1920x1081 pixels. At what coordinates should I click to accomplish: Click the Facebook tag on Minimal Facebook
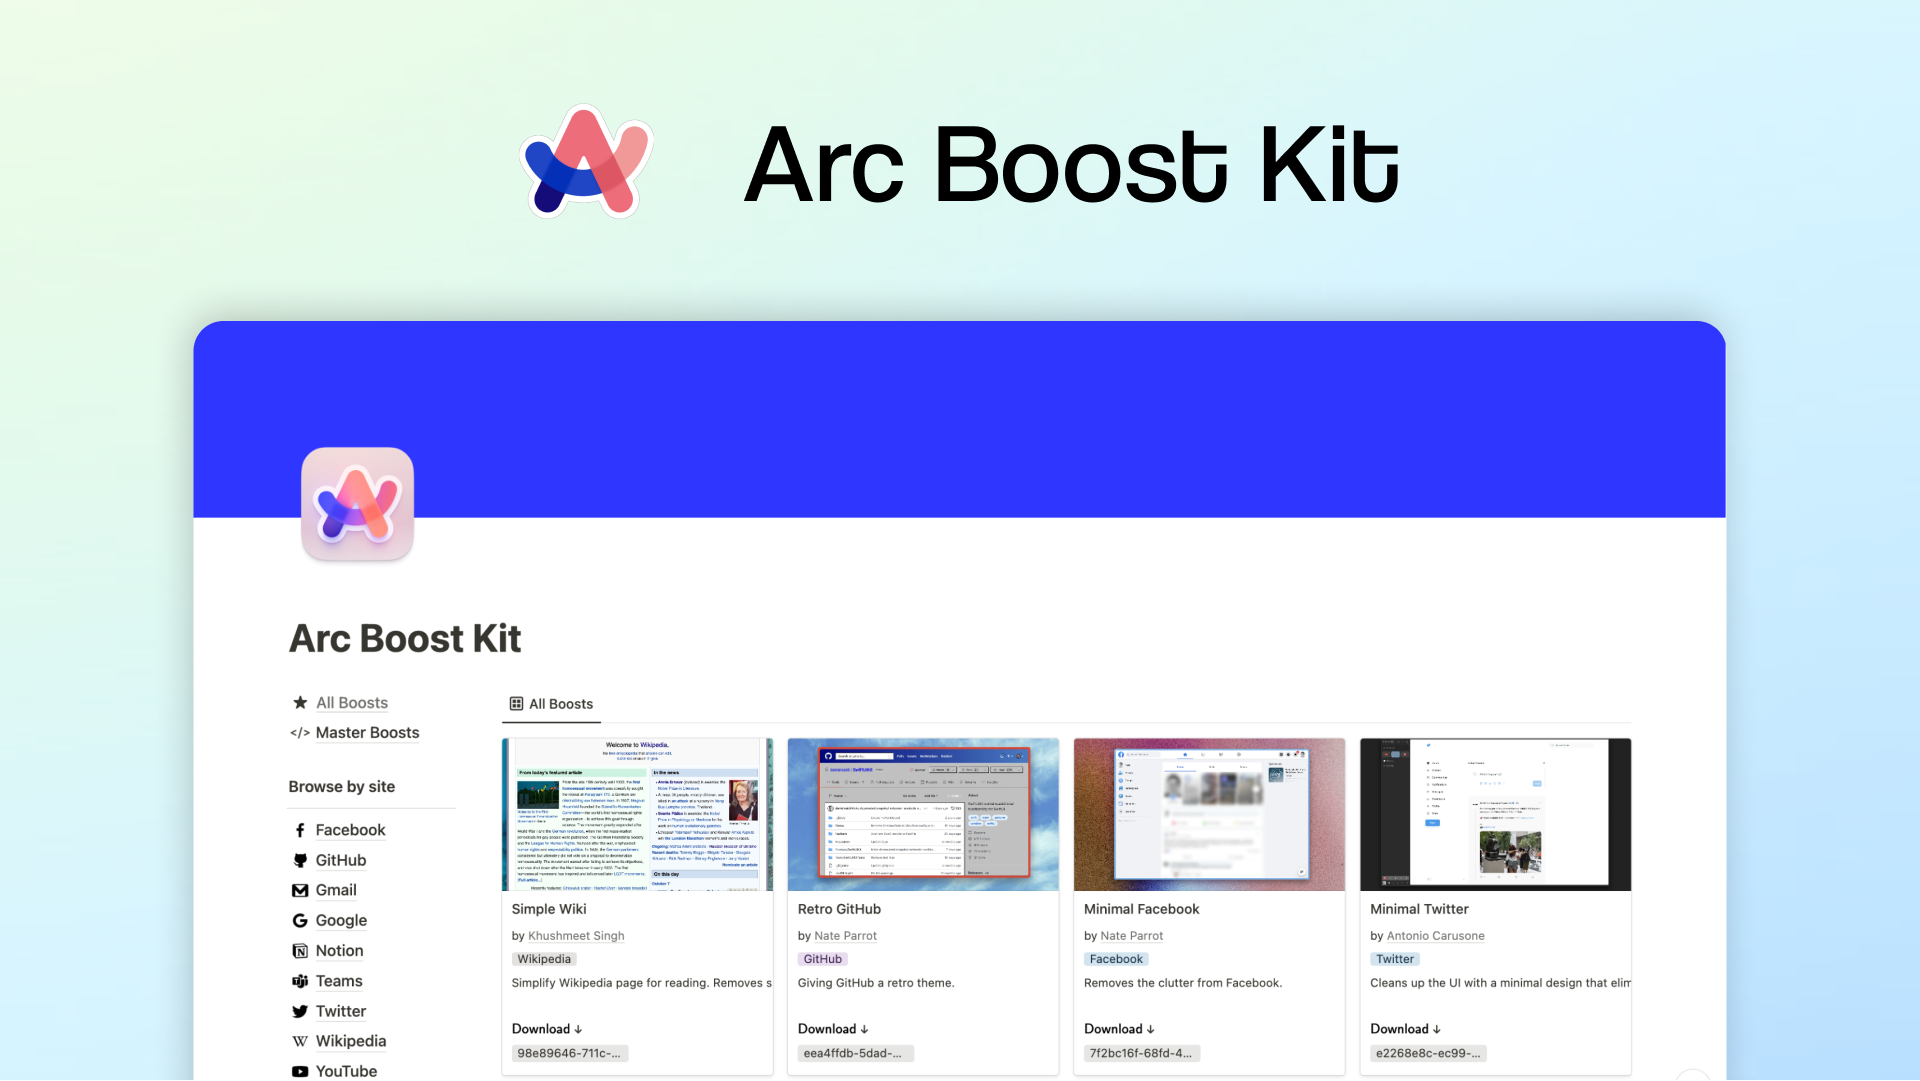1116,959
